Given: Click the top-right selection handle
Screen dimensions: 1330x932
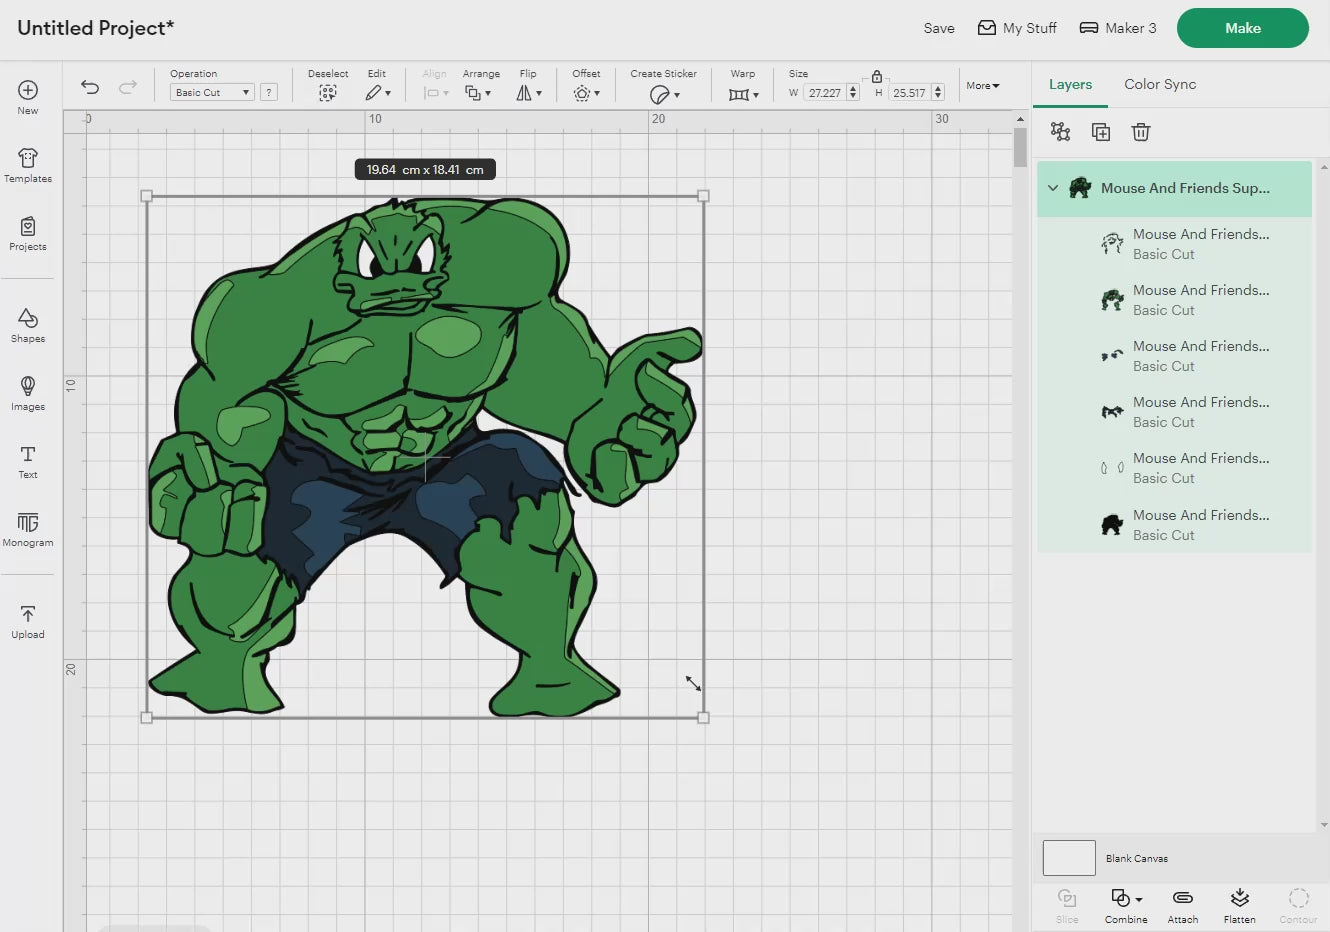Looking at the screenshot, I should (703, 196).
